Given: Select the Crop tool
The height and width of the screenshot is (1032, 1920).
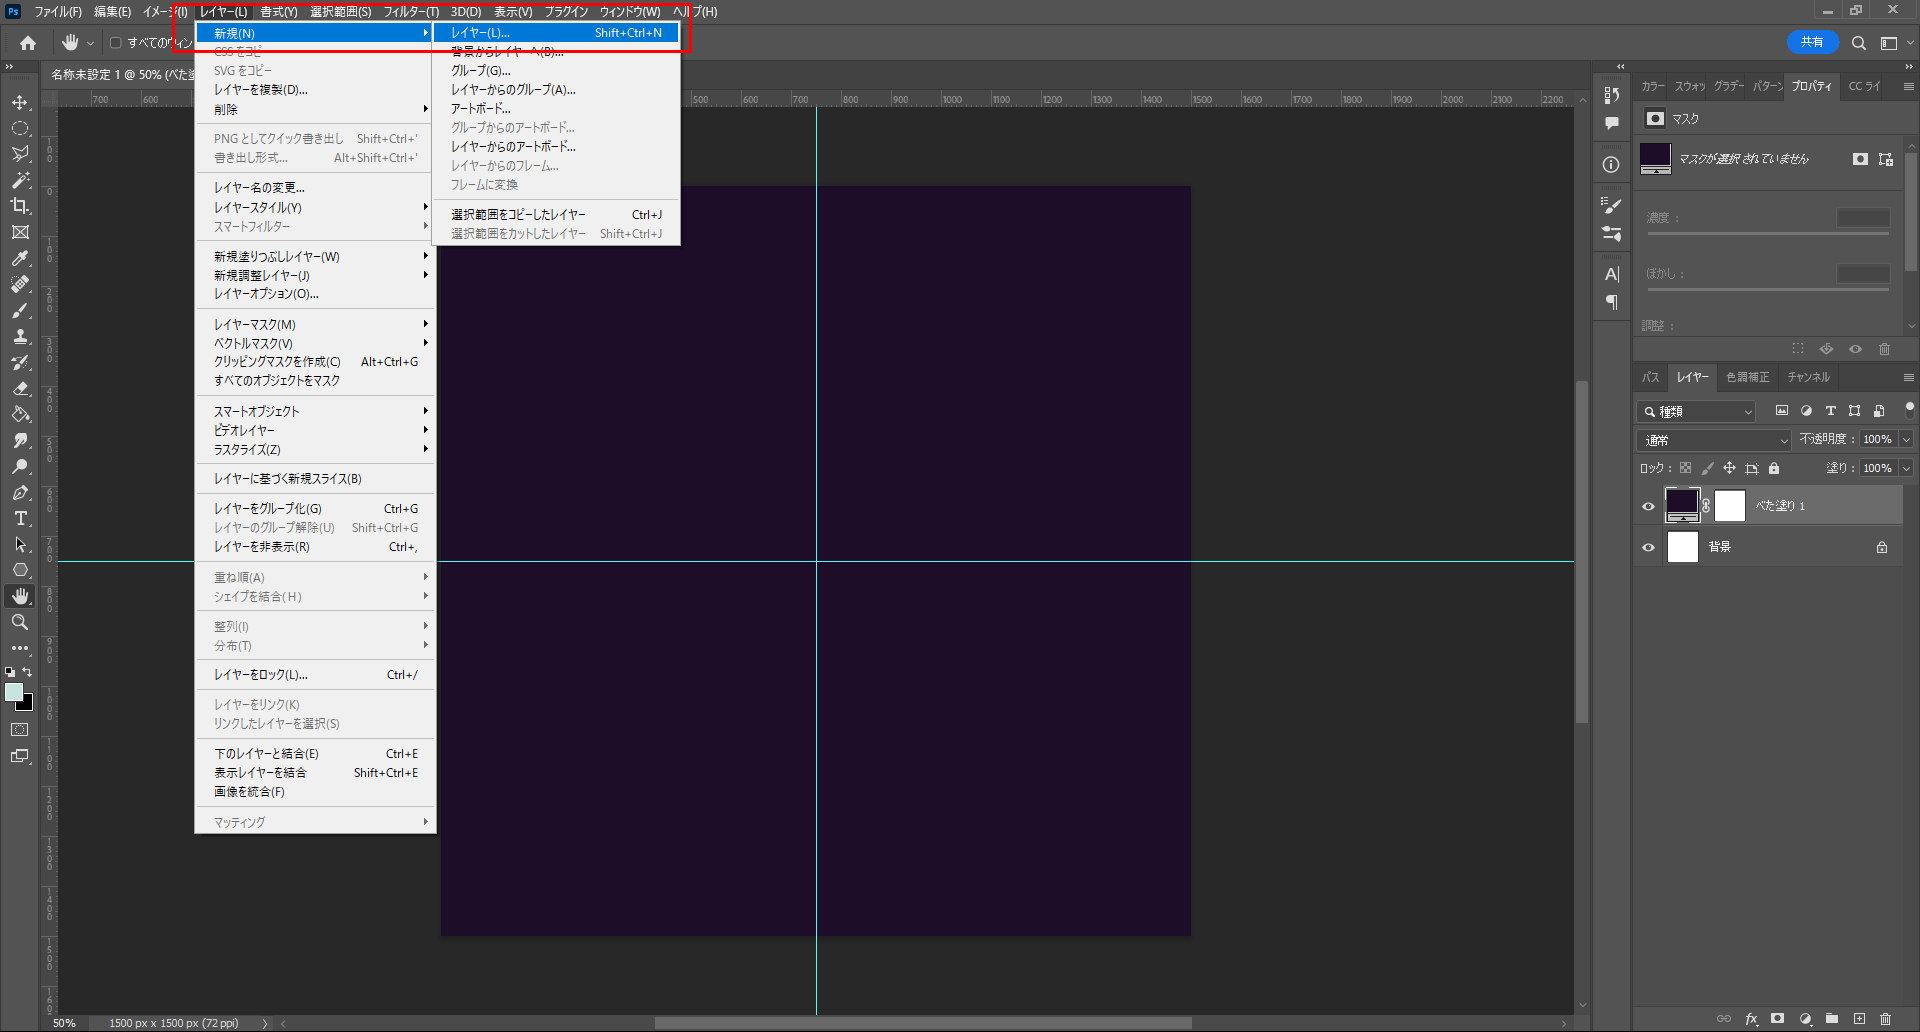Looking at the screenshot, I should [20, 206].
